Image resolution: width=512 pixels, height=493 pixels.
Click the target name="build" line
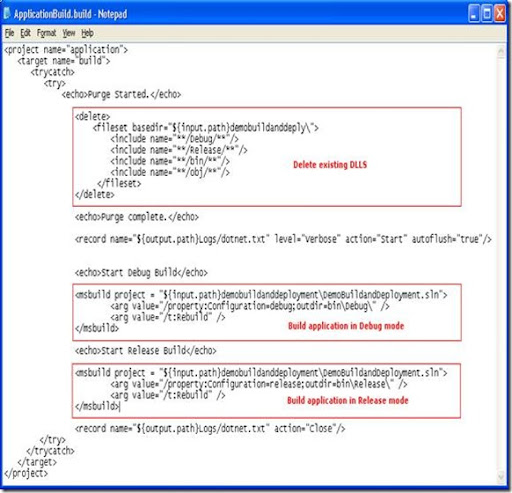[x=64, y=61]
